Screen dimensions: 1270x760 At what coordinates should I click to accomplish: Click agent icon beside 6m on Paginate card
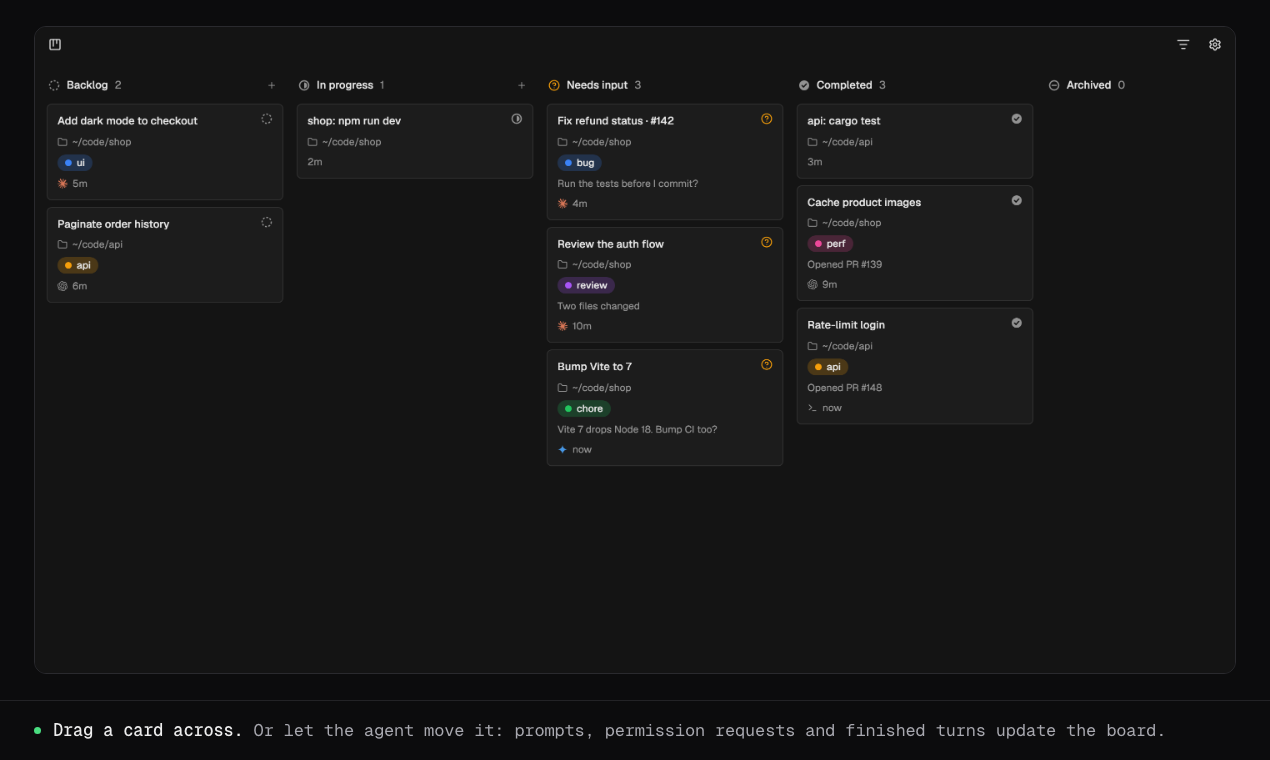tap(62, 286)
